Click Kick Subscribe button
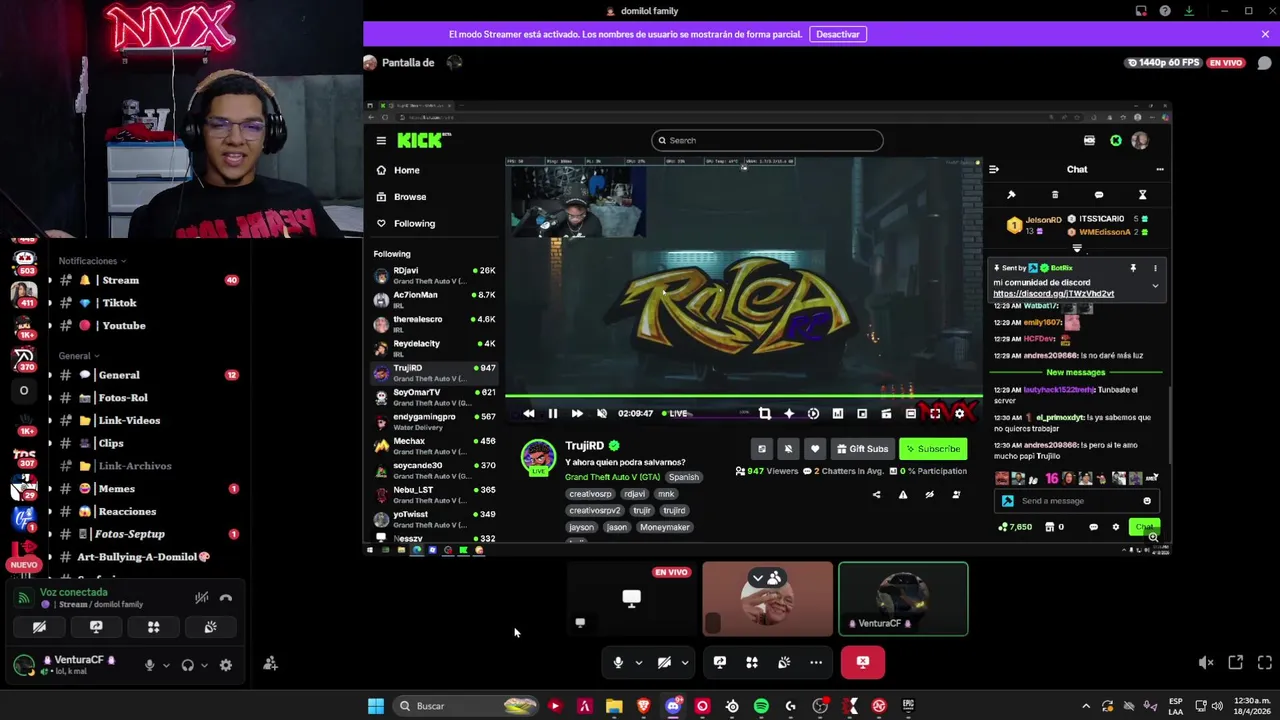1280x720 pixels. click(933, 449)
